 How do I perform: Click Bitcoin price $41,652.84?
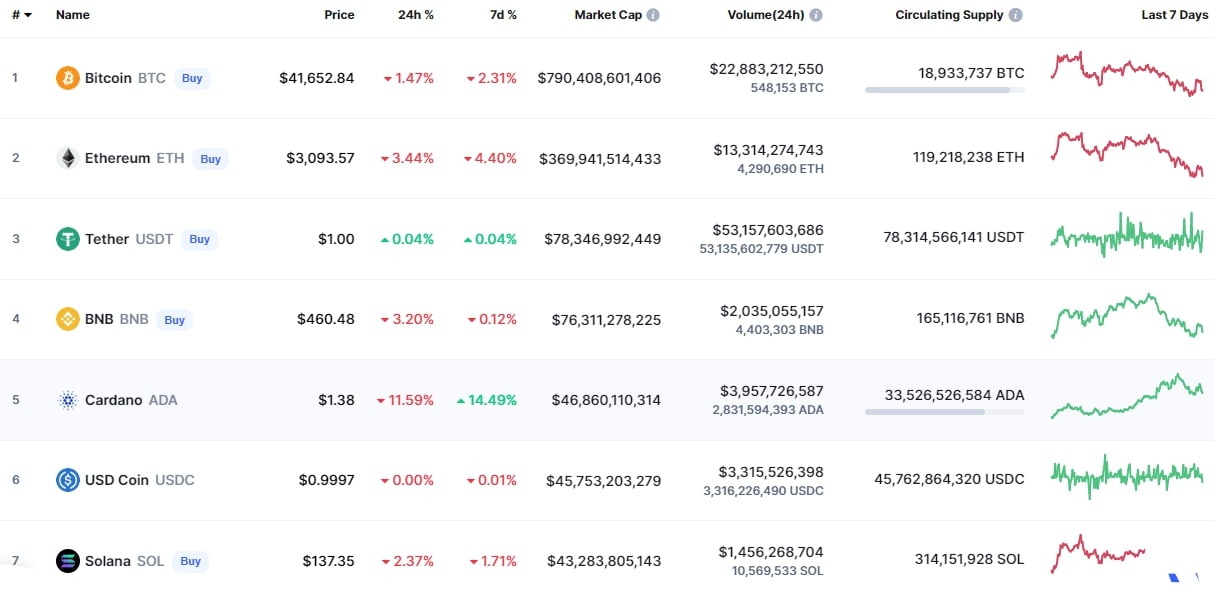click(x=317, y=78)
